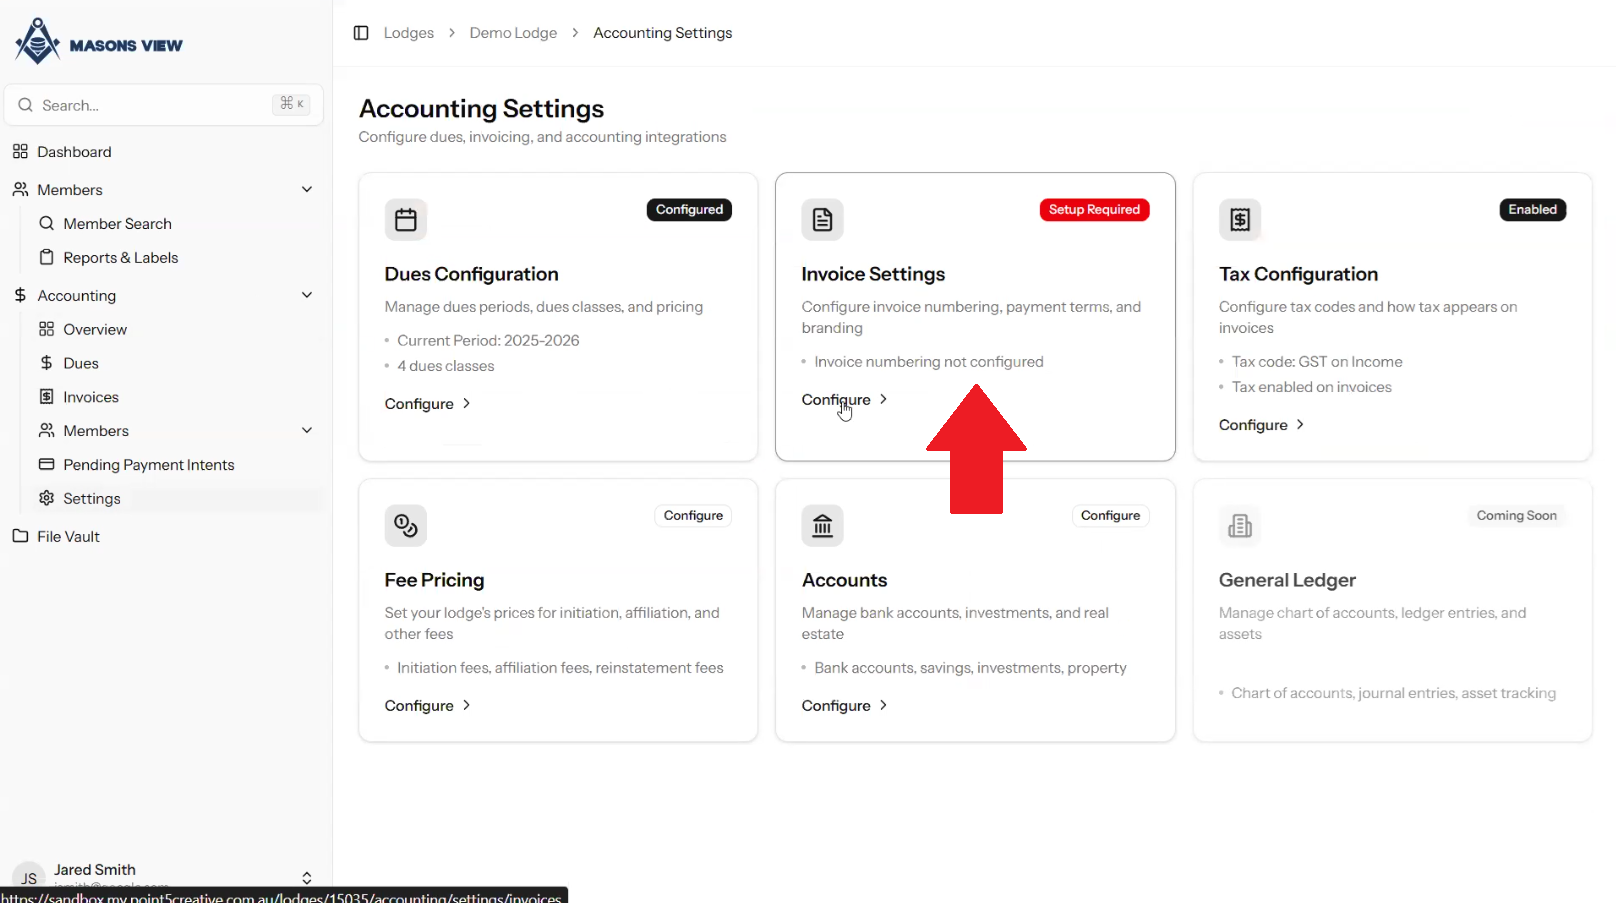Click the Accounts bank building icon
Viewport: 1616px width, 903px height.
pyautogui.click(x=822, y=526)
